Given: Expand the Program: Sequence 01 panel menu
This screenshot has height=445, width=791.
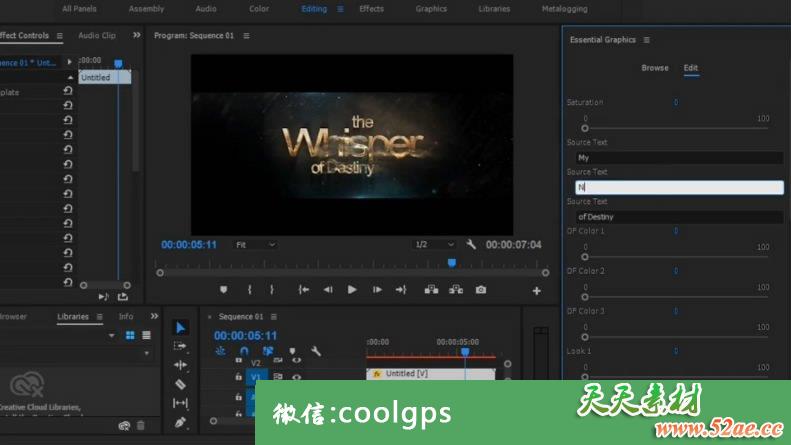Looking at the screenshot, I should click(246, 36).
